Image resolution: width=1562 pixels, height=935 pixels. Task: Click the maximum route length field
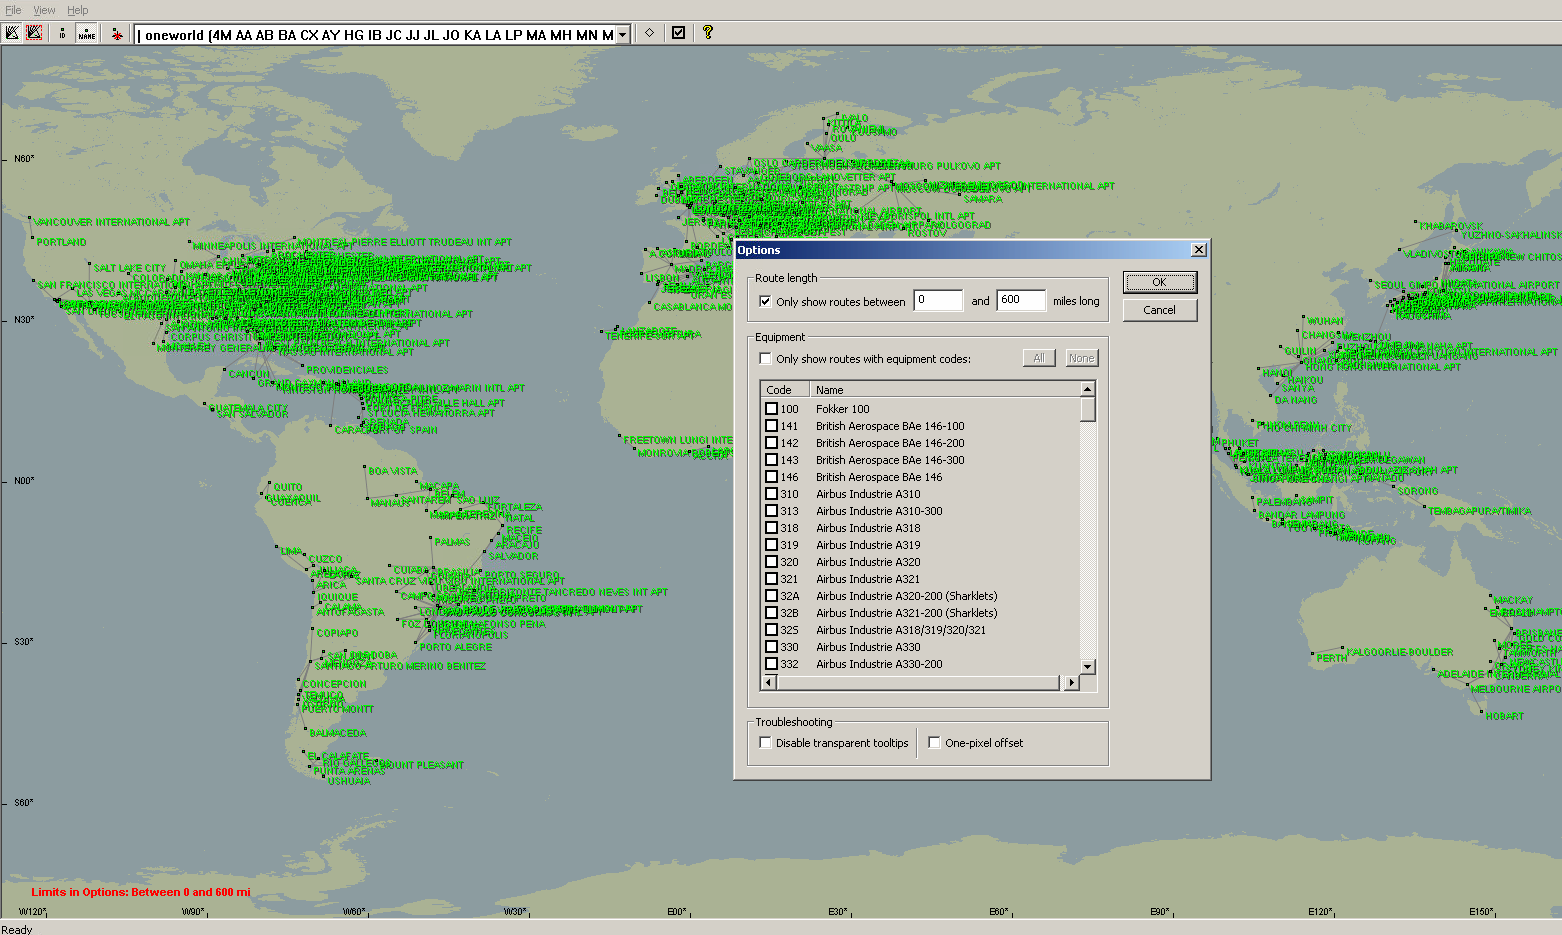pos(1020,300)
